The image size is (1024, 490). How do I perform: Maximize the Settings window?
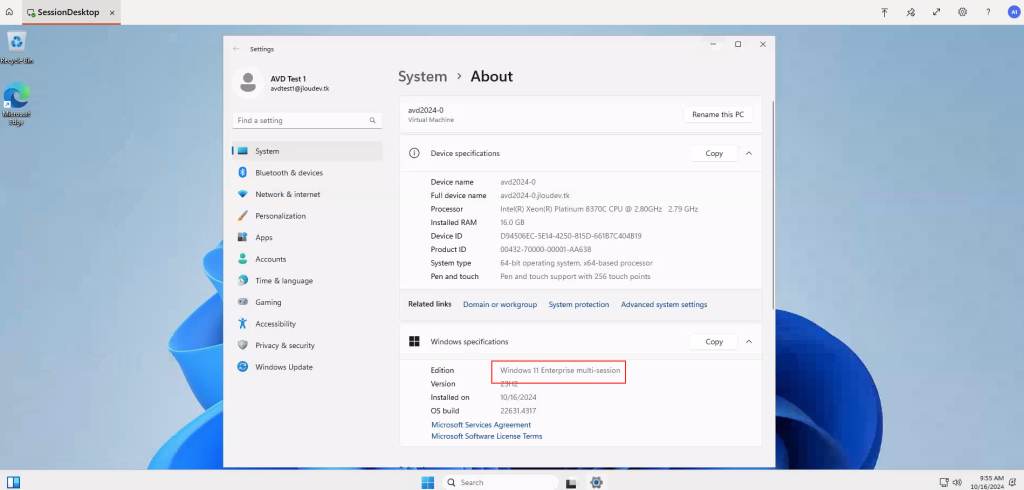738,44
